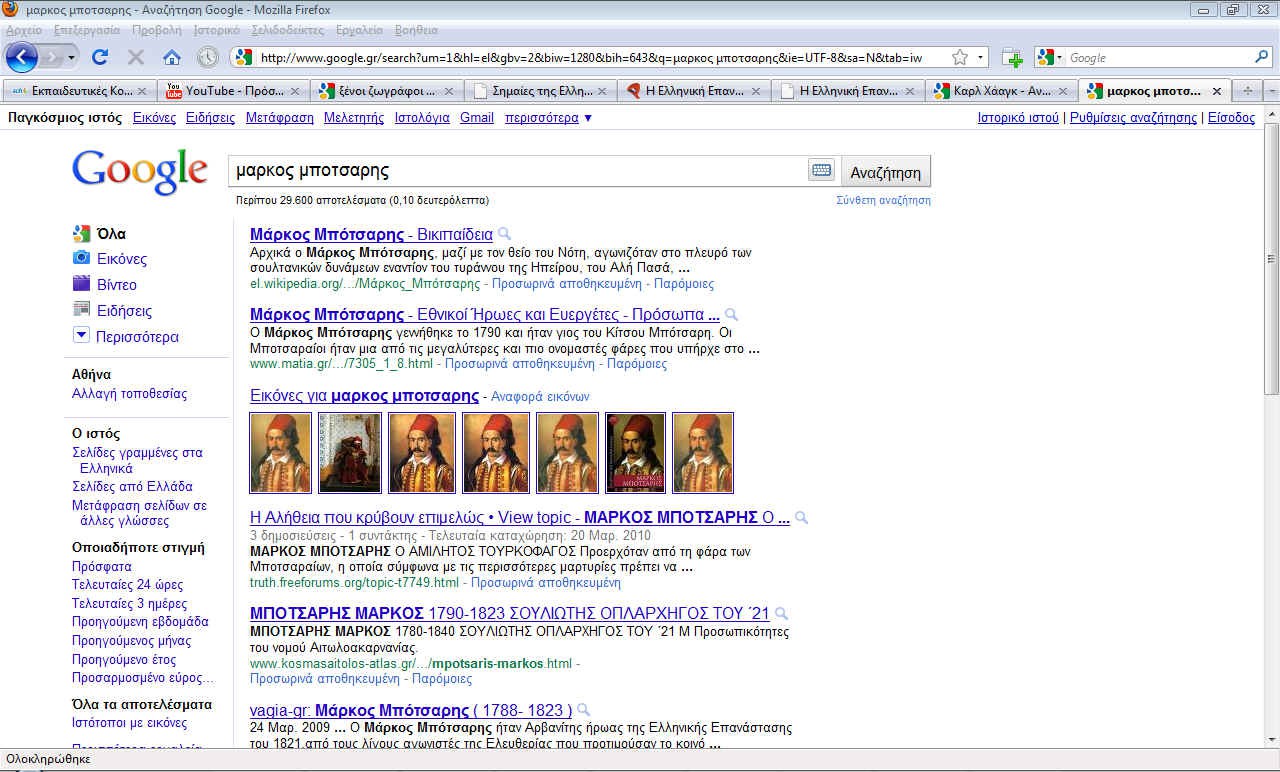Click the browser Back arrow button
Screen dimensions: 1280x772
pos(21,57)
